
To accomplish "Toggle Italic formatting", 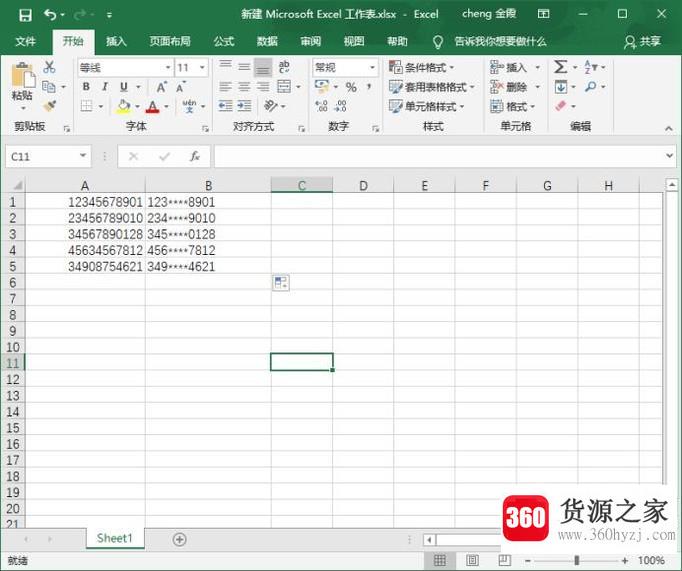I will pos(105,87).
